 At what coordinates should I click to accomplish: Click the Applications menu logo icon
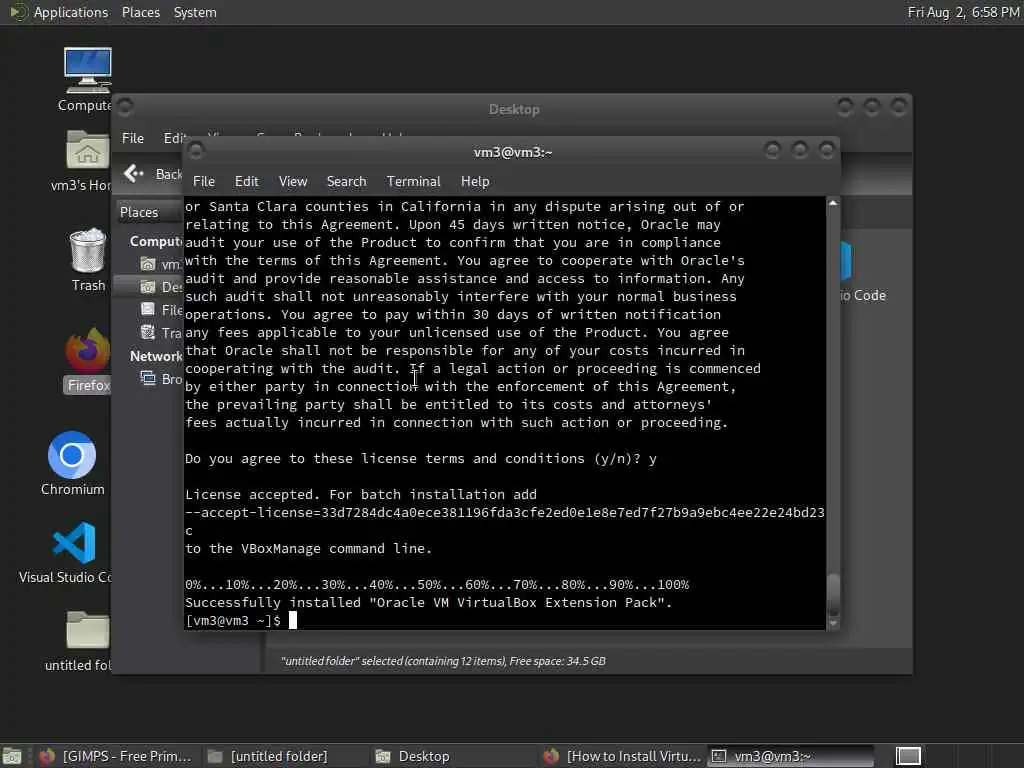tap(18, 12)
